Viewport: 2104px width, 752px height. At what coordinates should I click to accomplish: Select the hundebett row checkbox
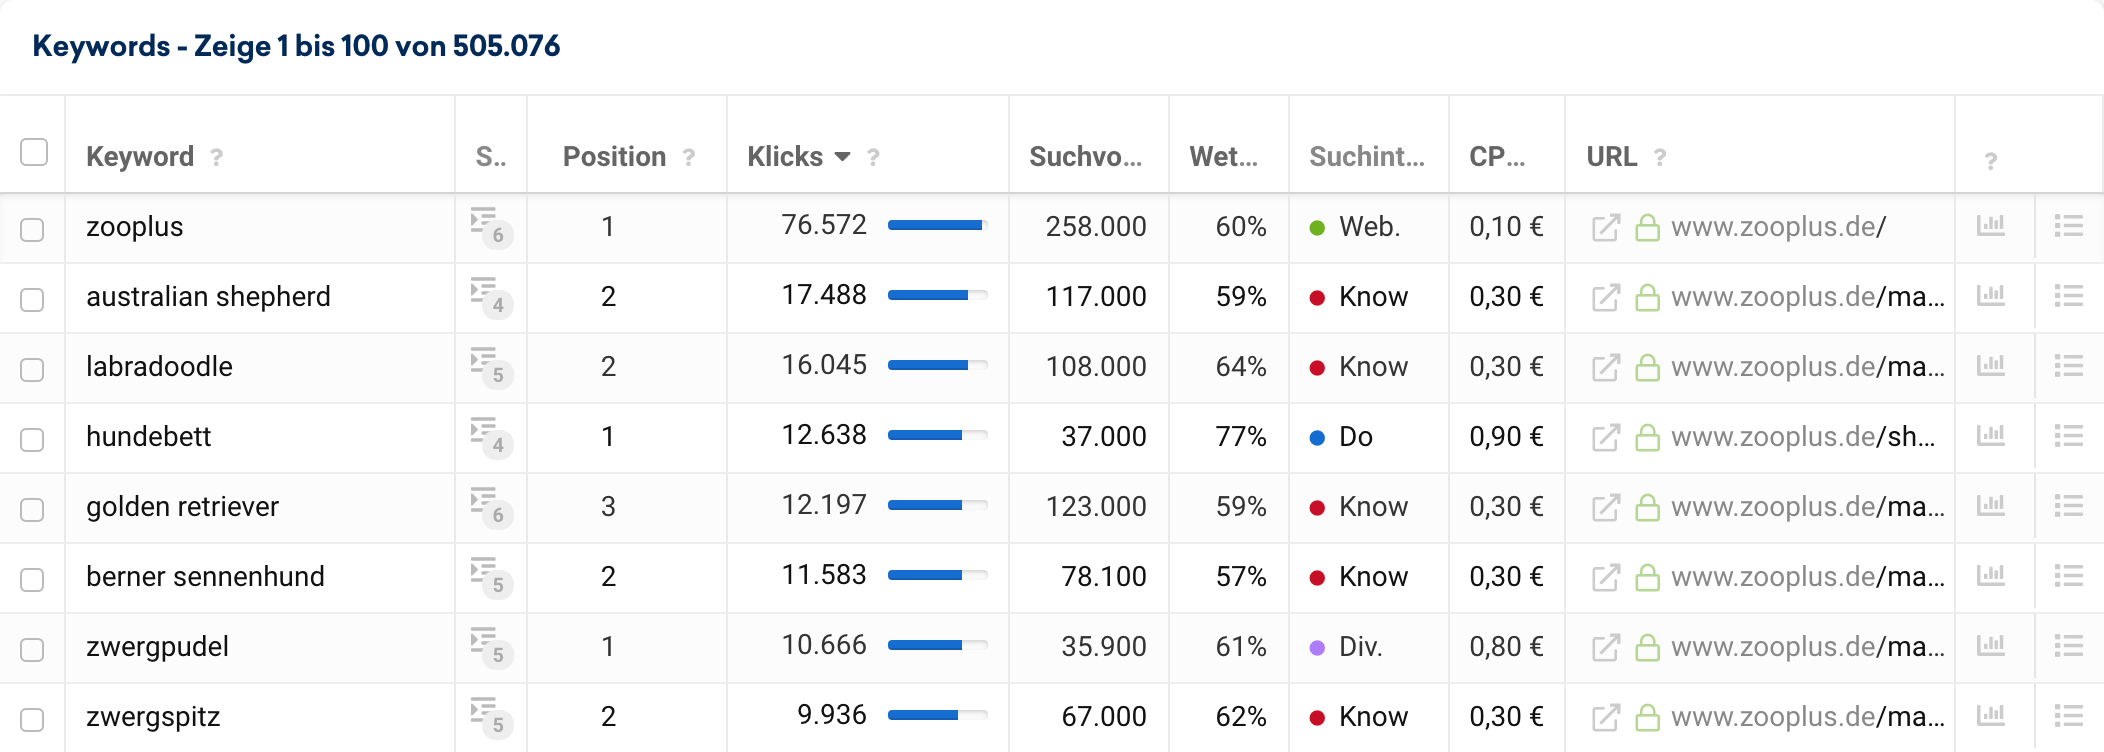[x=33, y=439]
